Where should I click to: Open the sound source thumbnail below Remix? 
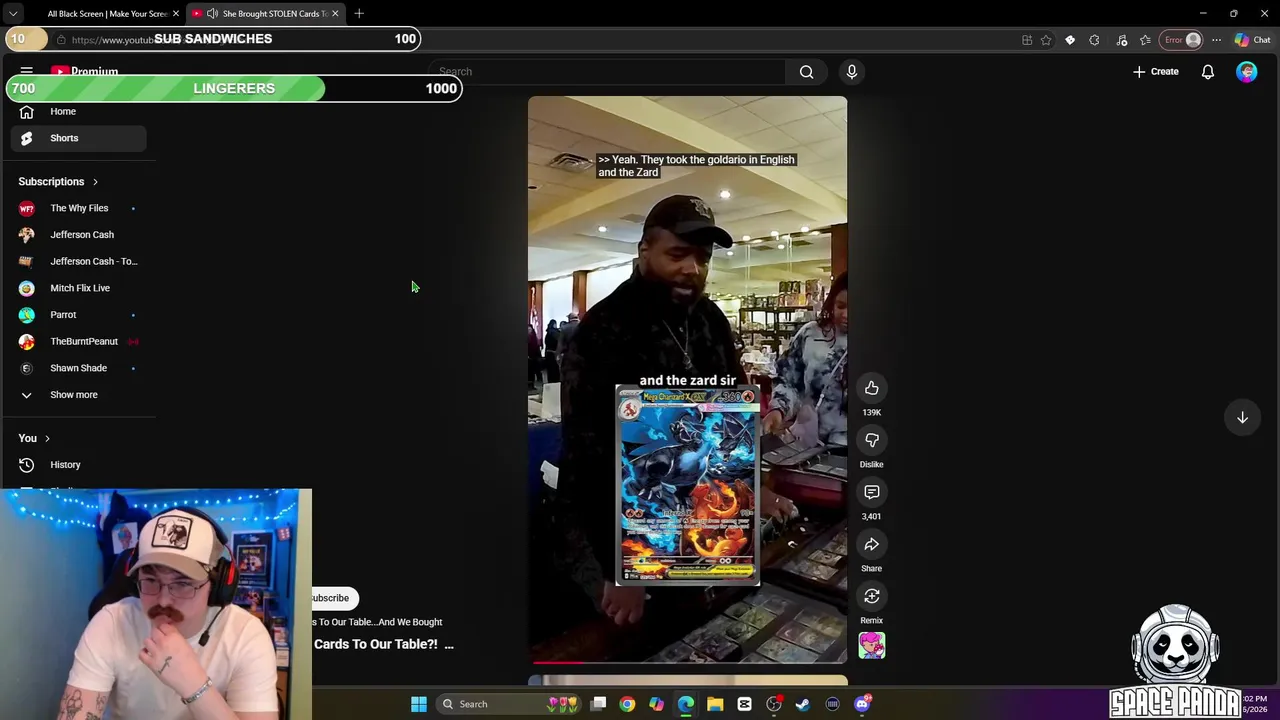(871, 645)
